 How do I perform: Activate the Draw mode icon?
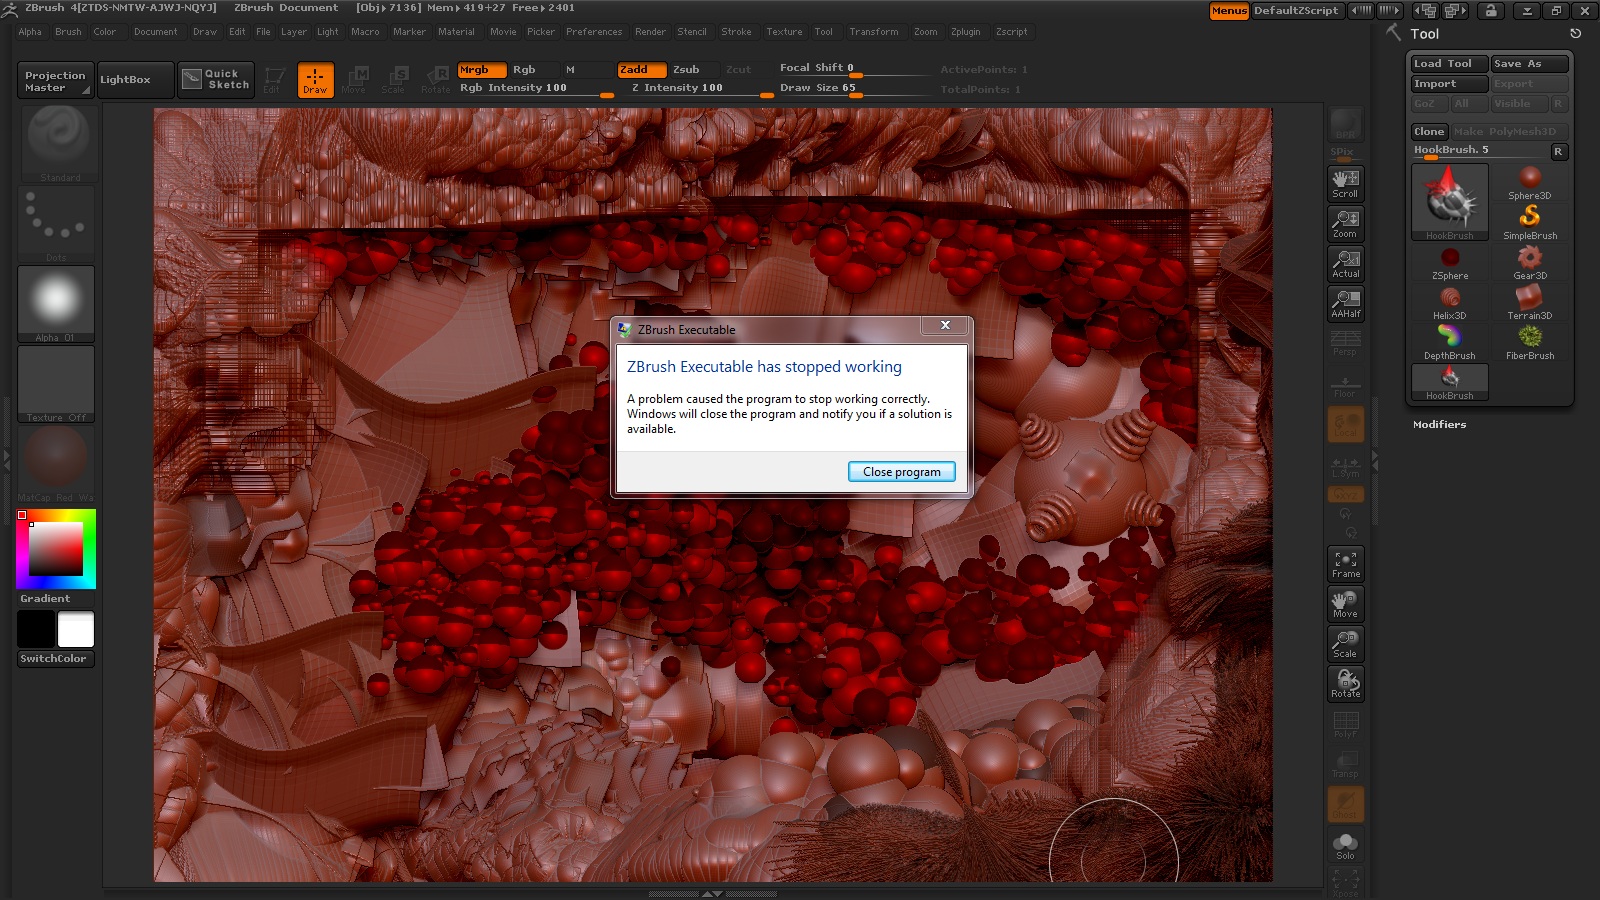(315, 80)
